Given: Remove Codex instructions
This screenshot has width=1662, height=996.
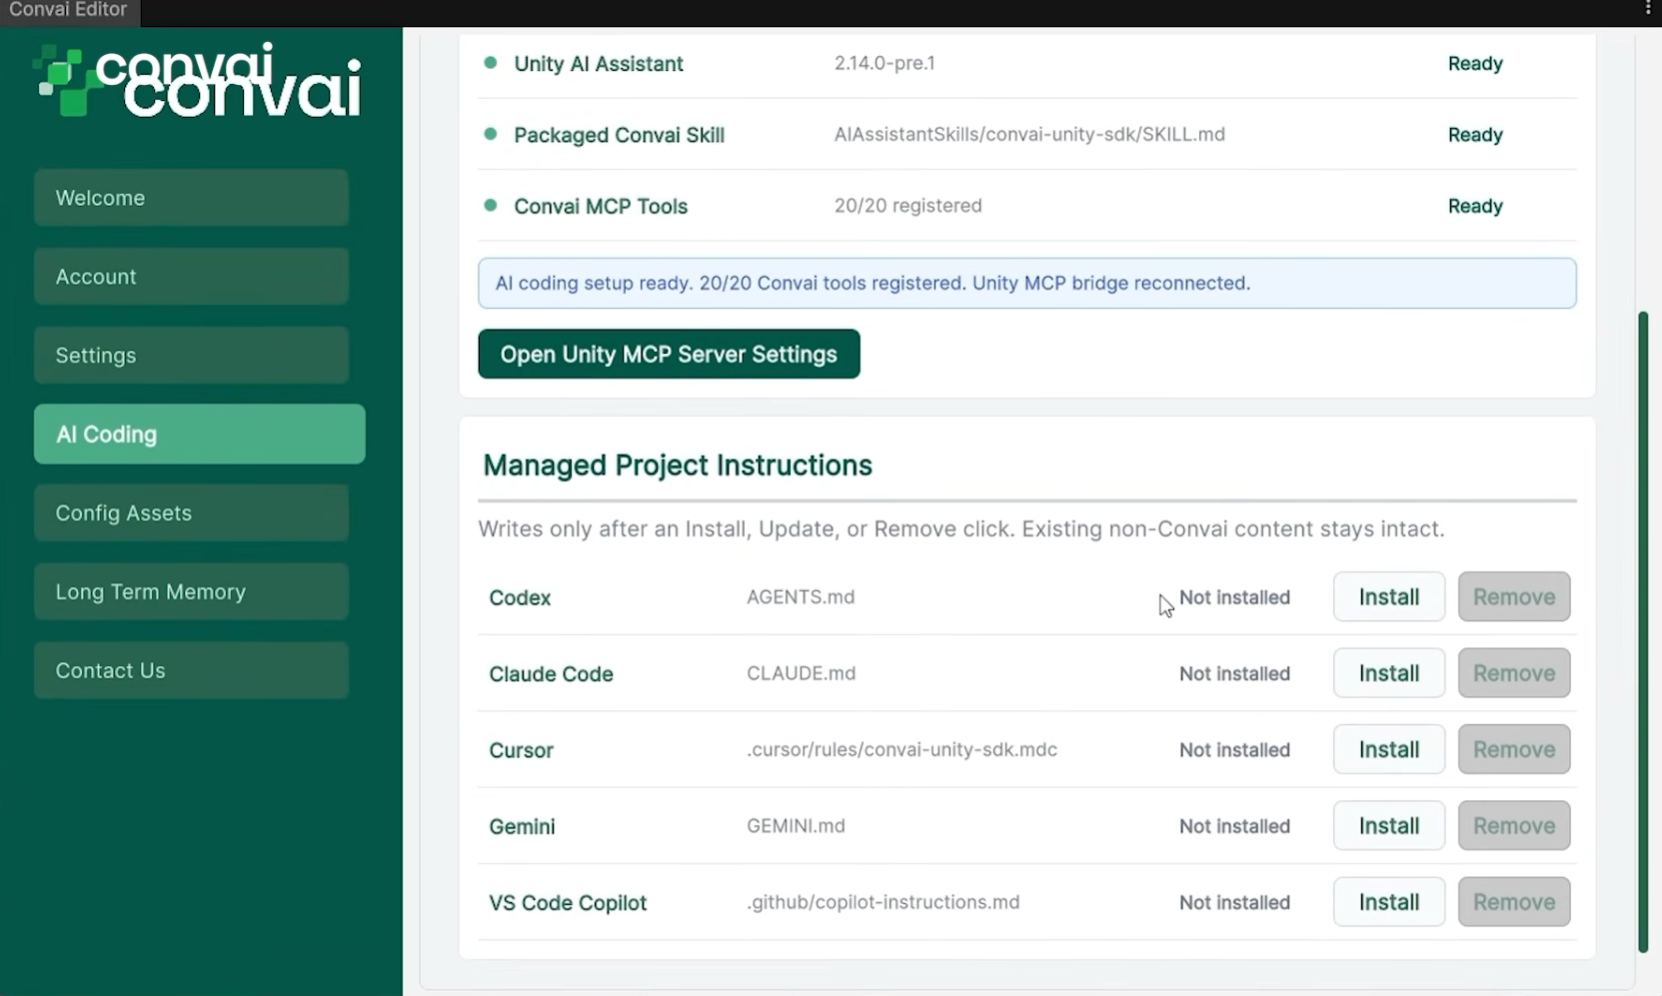Looking at the screenshot, I should coord(1514,597).
